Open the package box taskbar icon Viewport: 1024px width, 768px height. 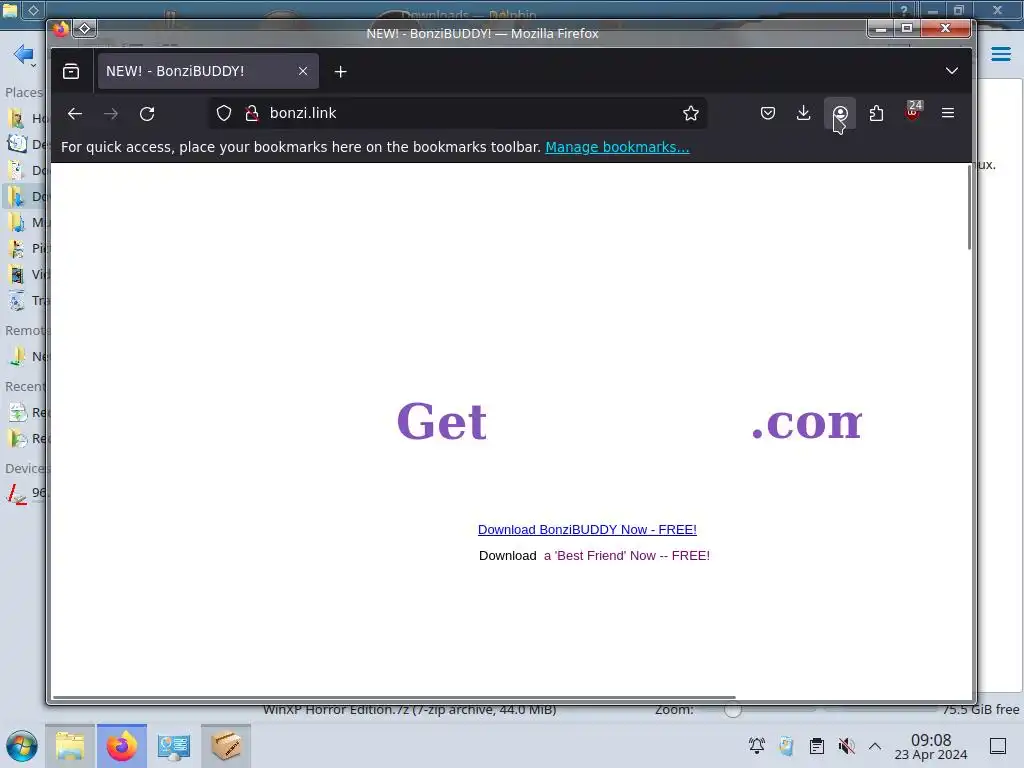[225, 746]
